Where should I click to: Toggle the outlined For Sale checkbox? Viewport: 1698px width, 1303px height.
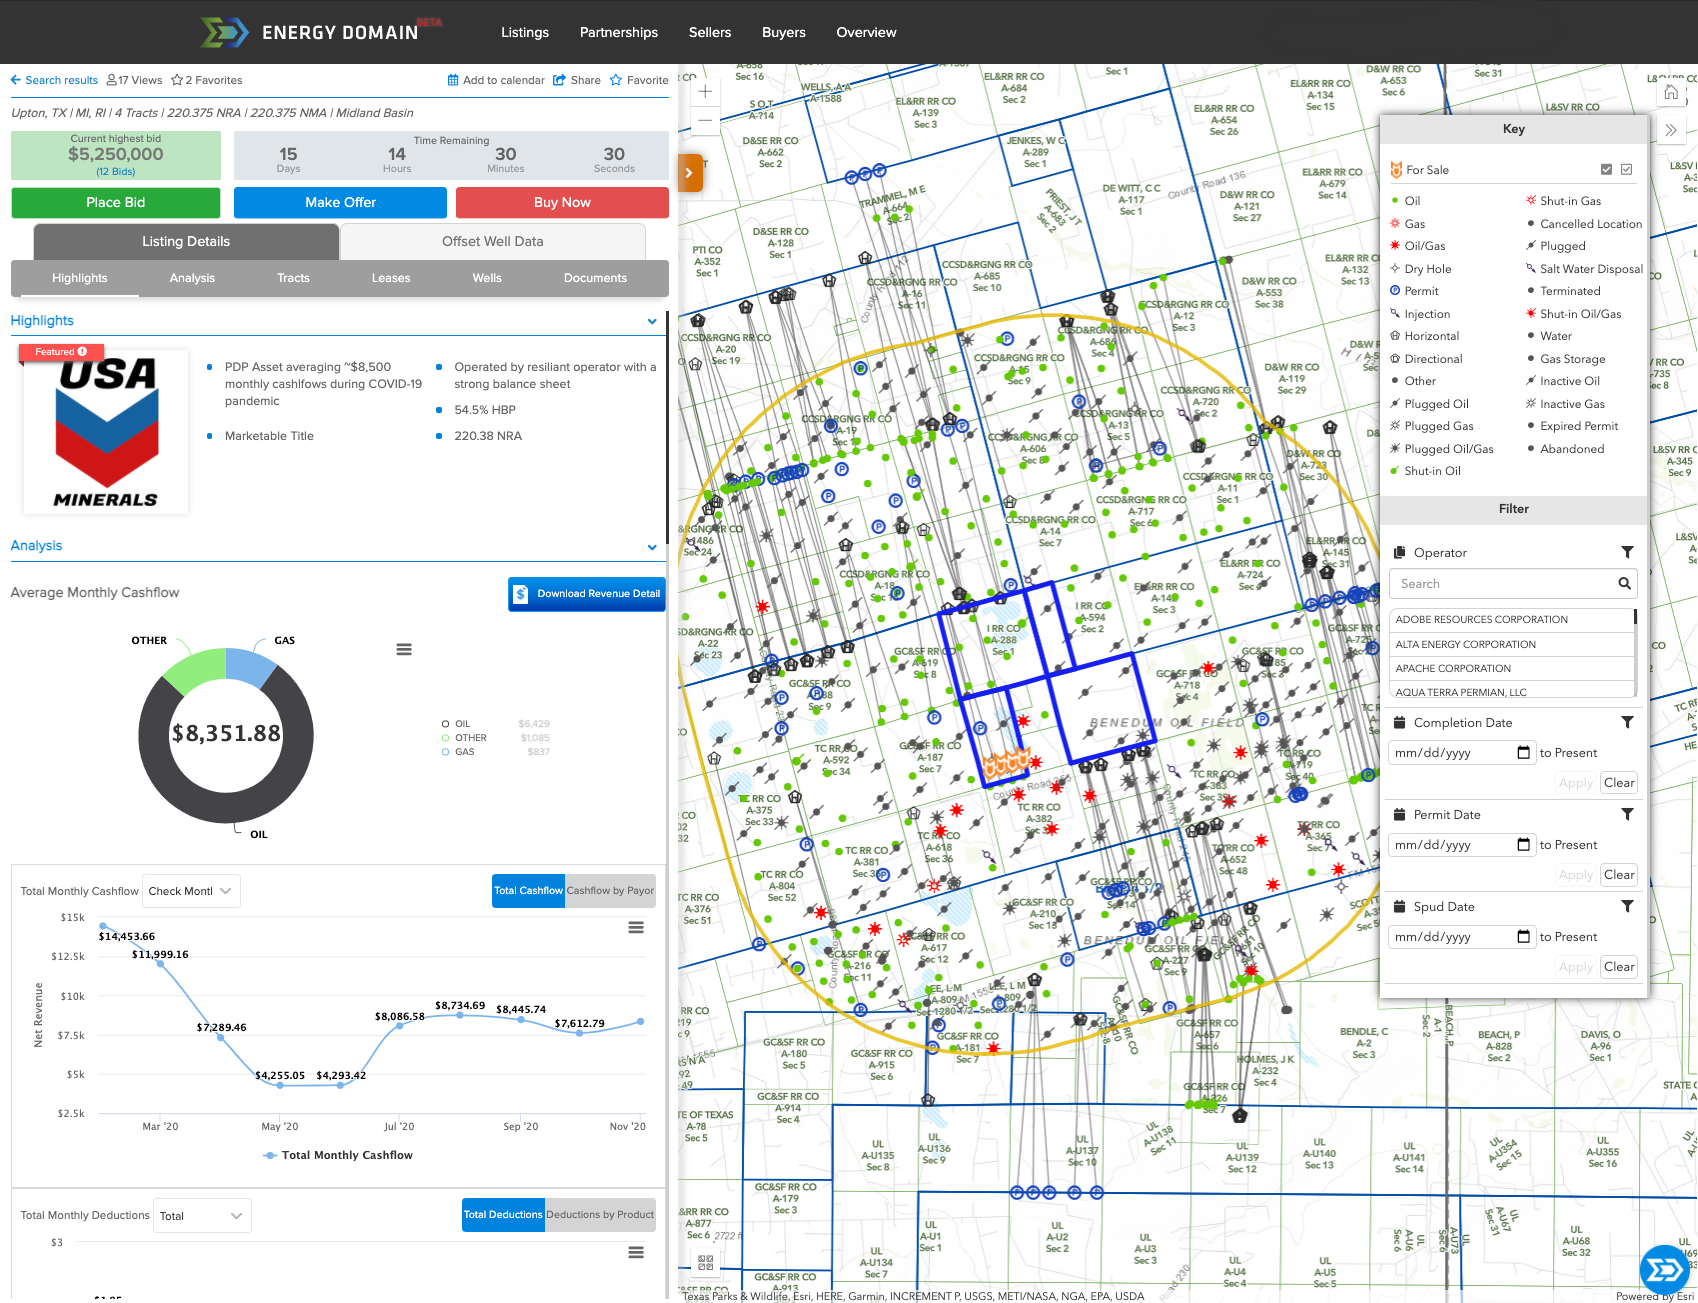[1627, 170]
